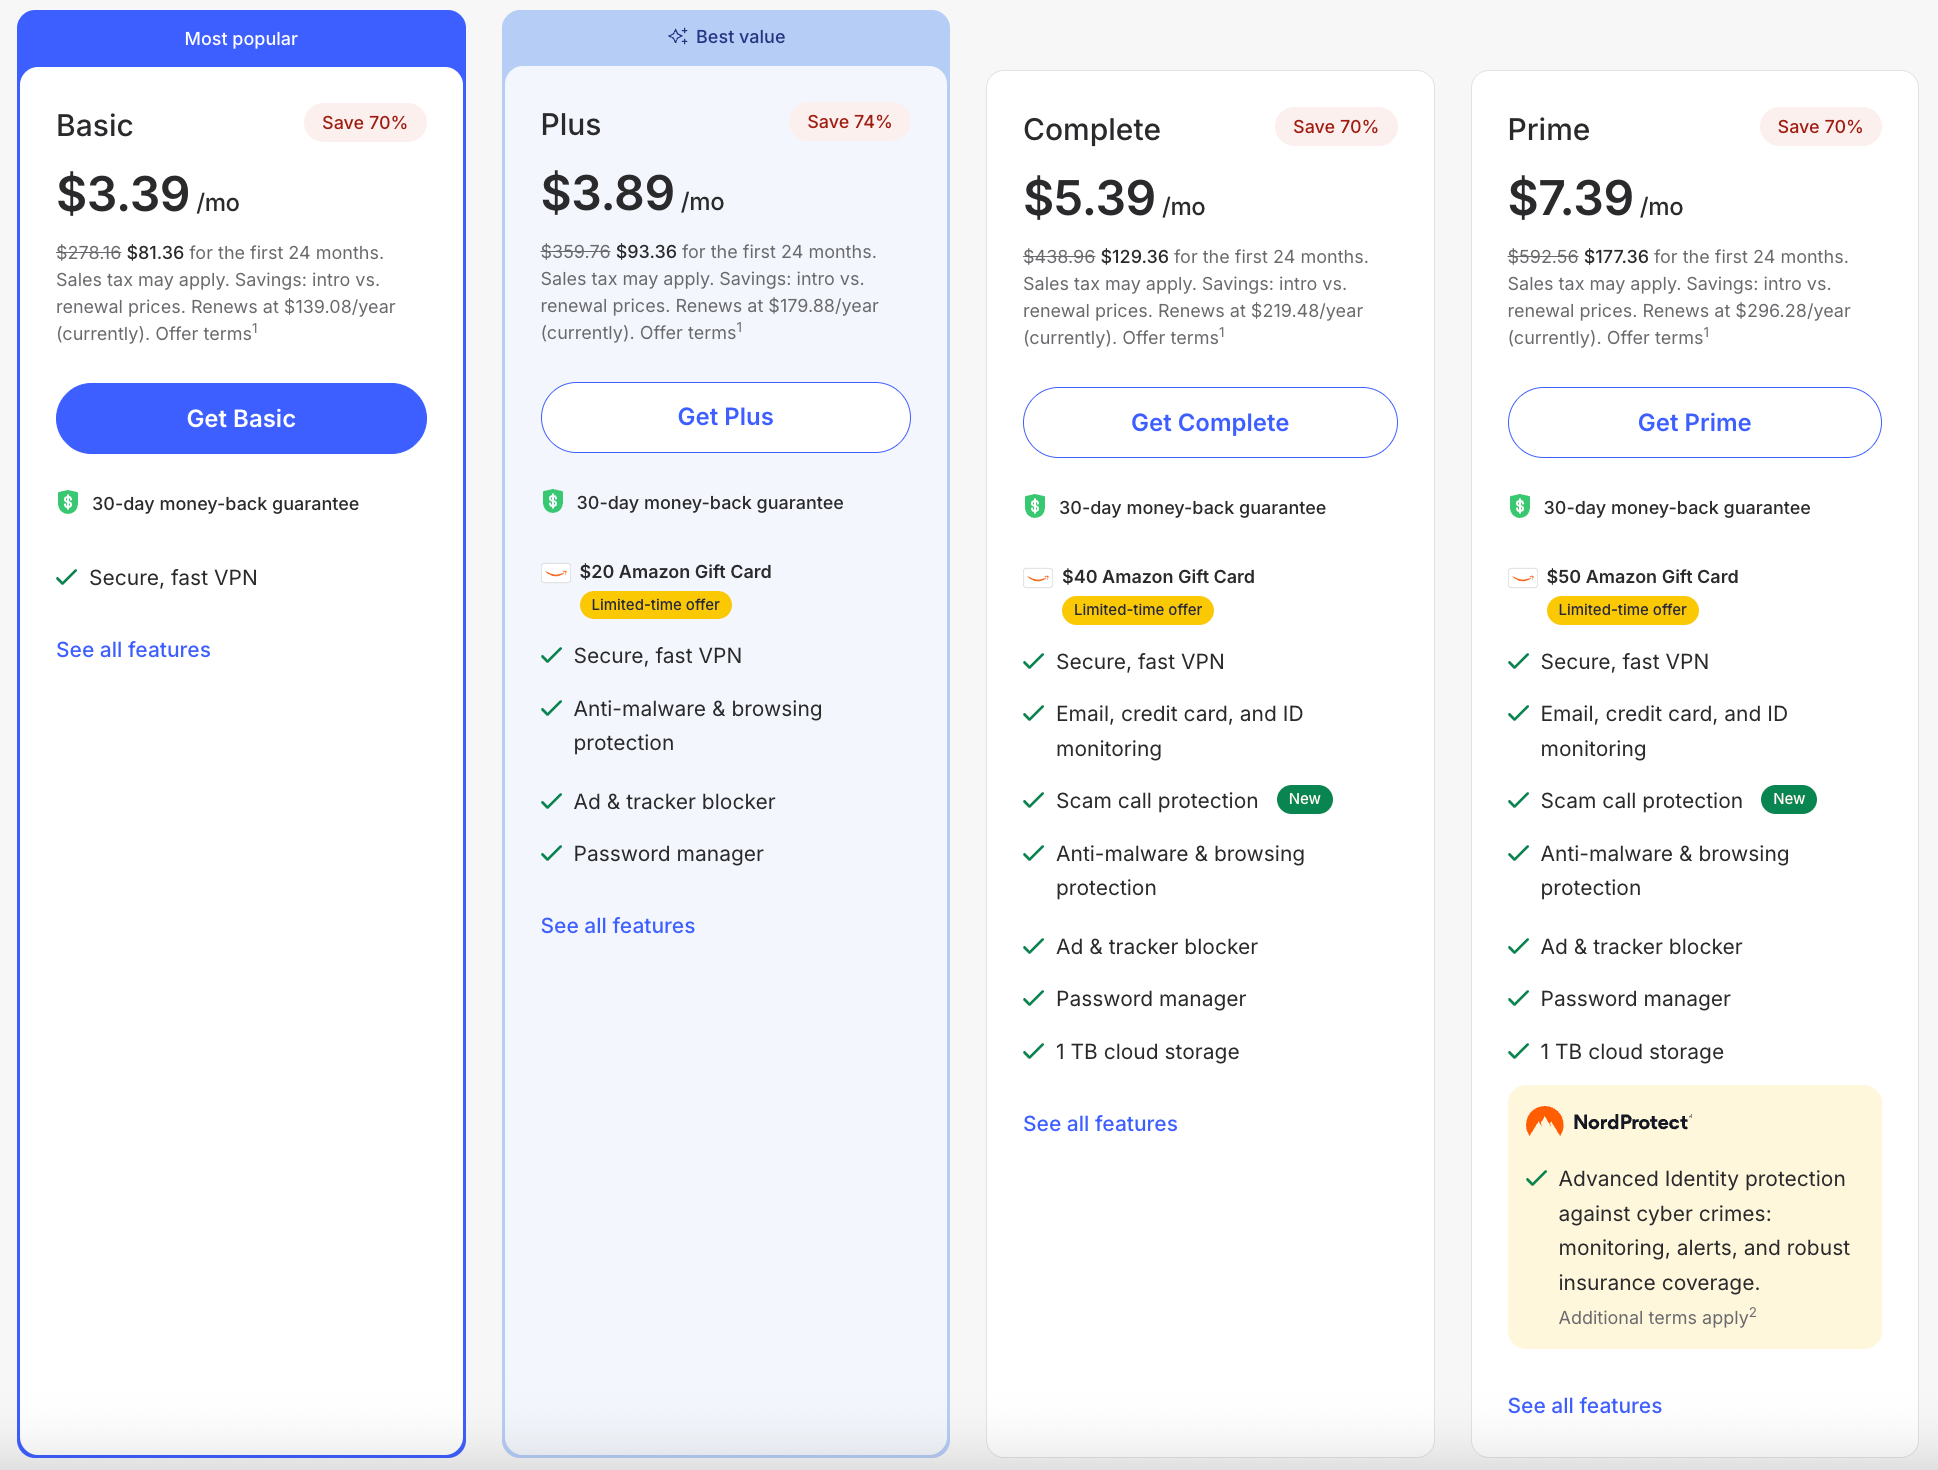Screen dimensions: 1938x1470
Task: Click the $20 Amazon Gift Card icon
Action: [x=555, y=572]
